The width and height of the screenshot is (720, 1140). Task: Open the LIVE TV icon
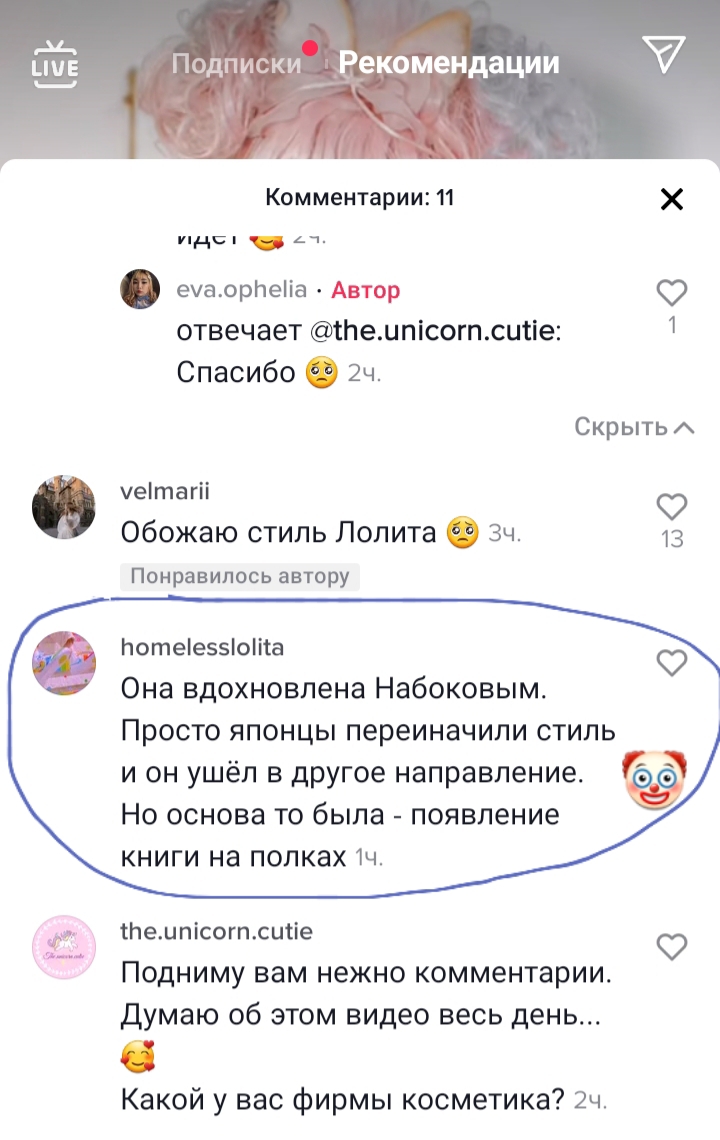point(55,65)
